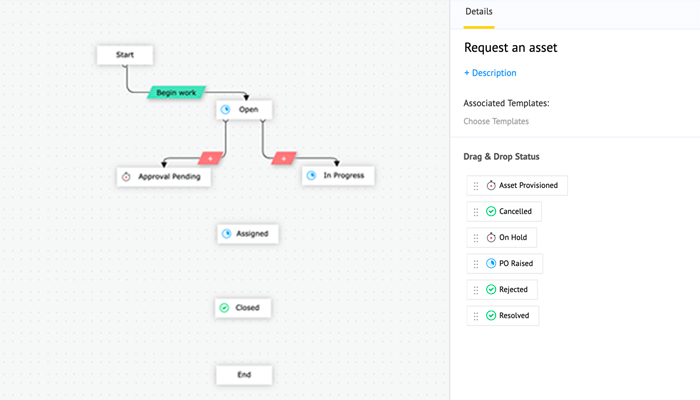Click the Asset Provisioned clock icon

click(x=491, y=186)
